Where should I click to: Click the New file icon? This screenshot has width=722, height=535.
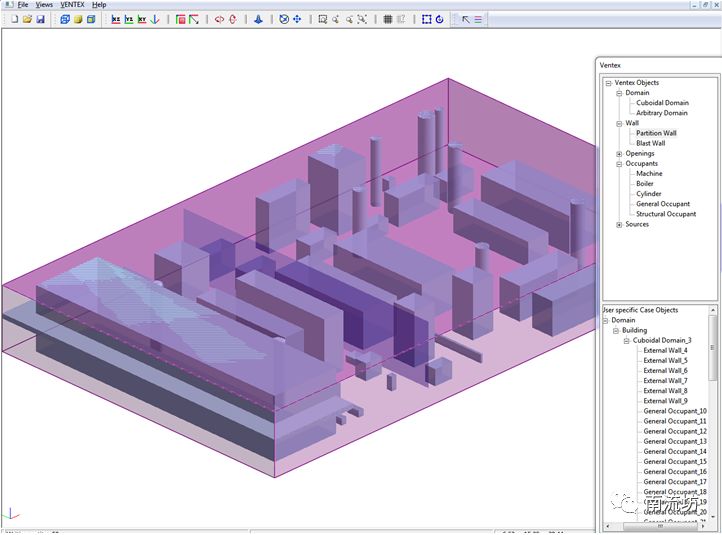[15, 19]
